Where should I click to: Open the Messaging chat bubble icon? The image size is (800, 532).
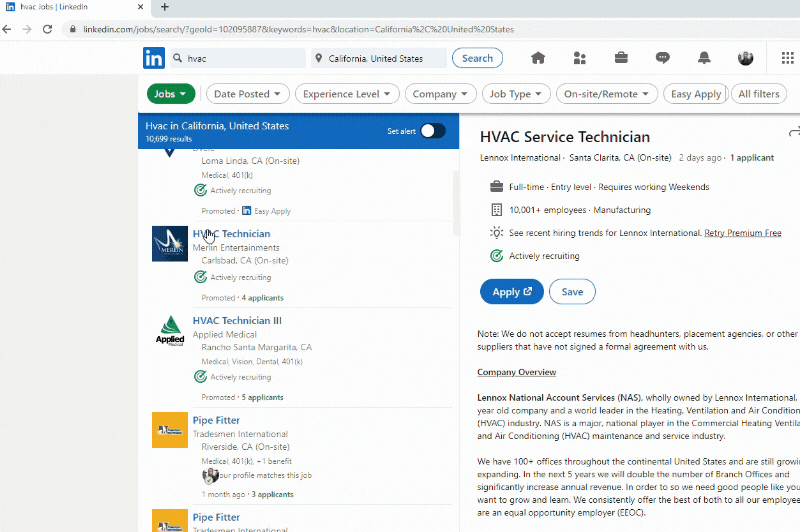662,58
